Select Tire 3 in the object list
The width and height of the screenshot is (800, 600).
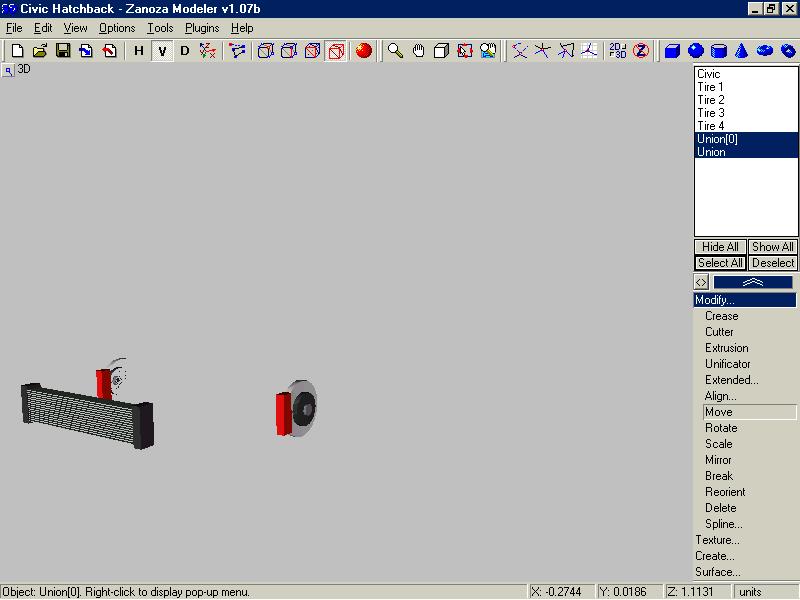tap(711, 113)
